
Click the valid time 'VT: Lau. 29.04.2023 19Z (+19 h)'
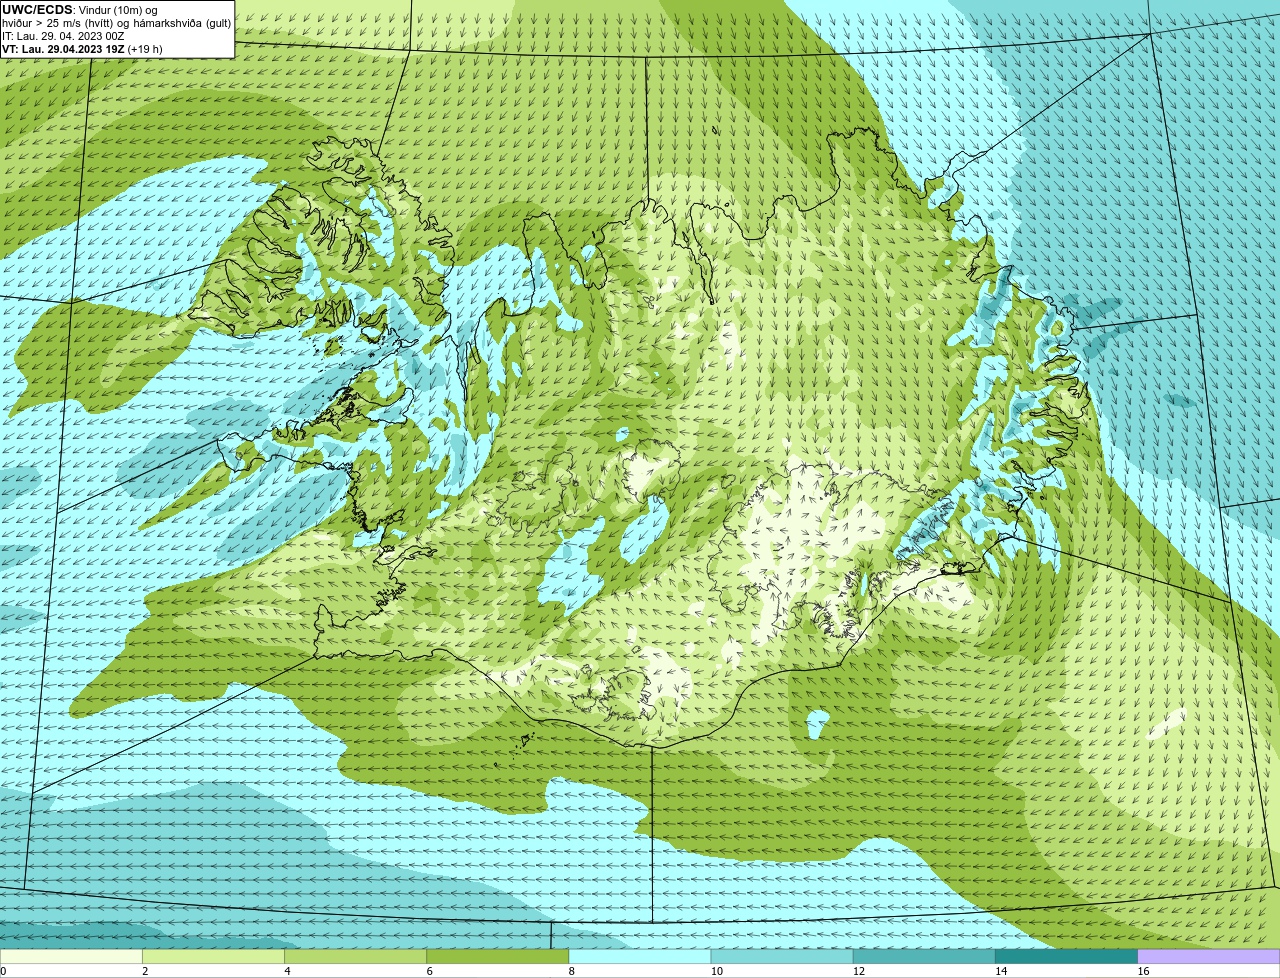[82, 49]
